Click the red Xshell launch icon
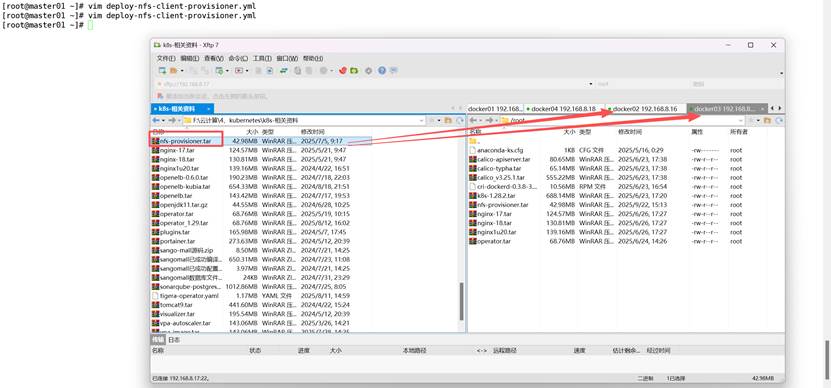The height and width of the screenshot is (388, 831). 343,70
